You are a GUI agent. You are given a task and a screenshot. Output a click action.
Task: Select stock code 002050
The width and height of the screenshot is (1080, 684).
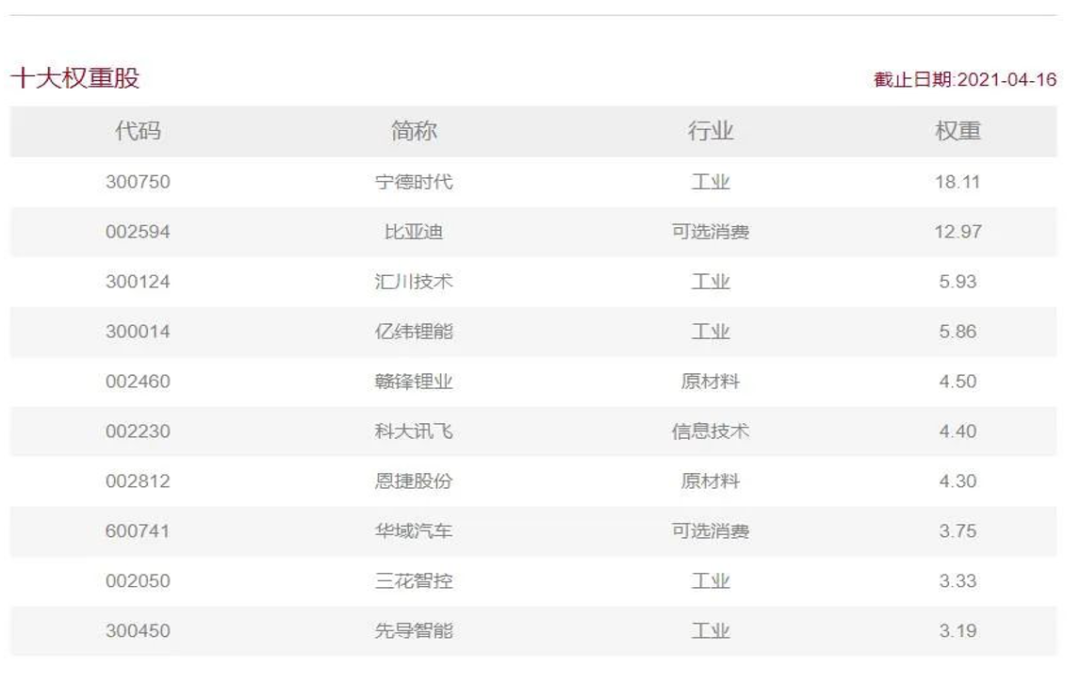[x=138, y=581]
